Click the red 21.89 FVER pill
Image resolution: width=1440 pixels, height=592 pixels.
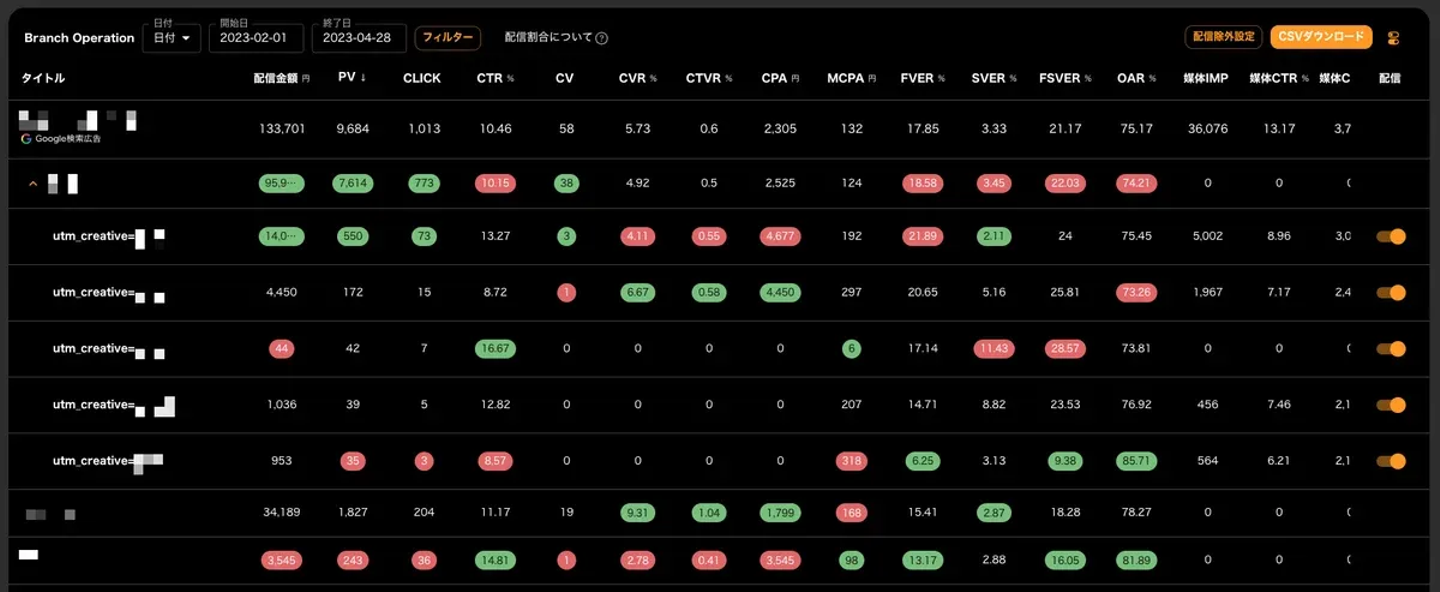pos(922,237)
